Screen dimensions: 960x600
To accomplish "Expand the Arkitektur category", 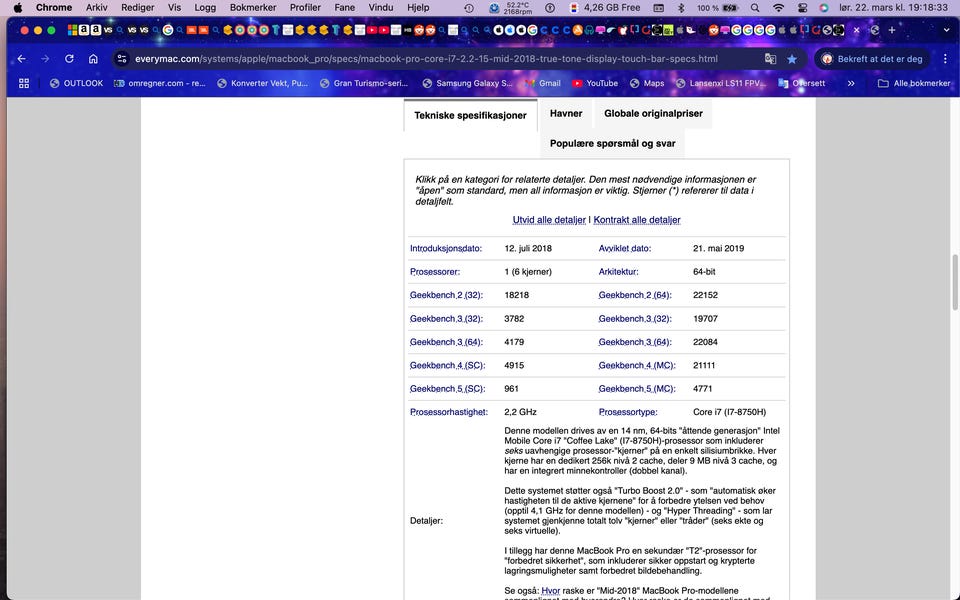I will tap(618, 272).
